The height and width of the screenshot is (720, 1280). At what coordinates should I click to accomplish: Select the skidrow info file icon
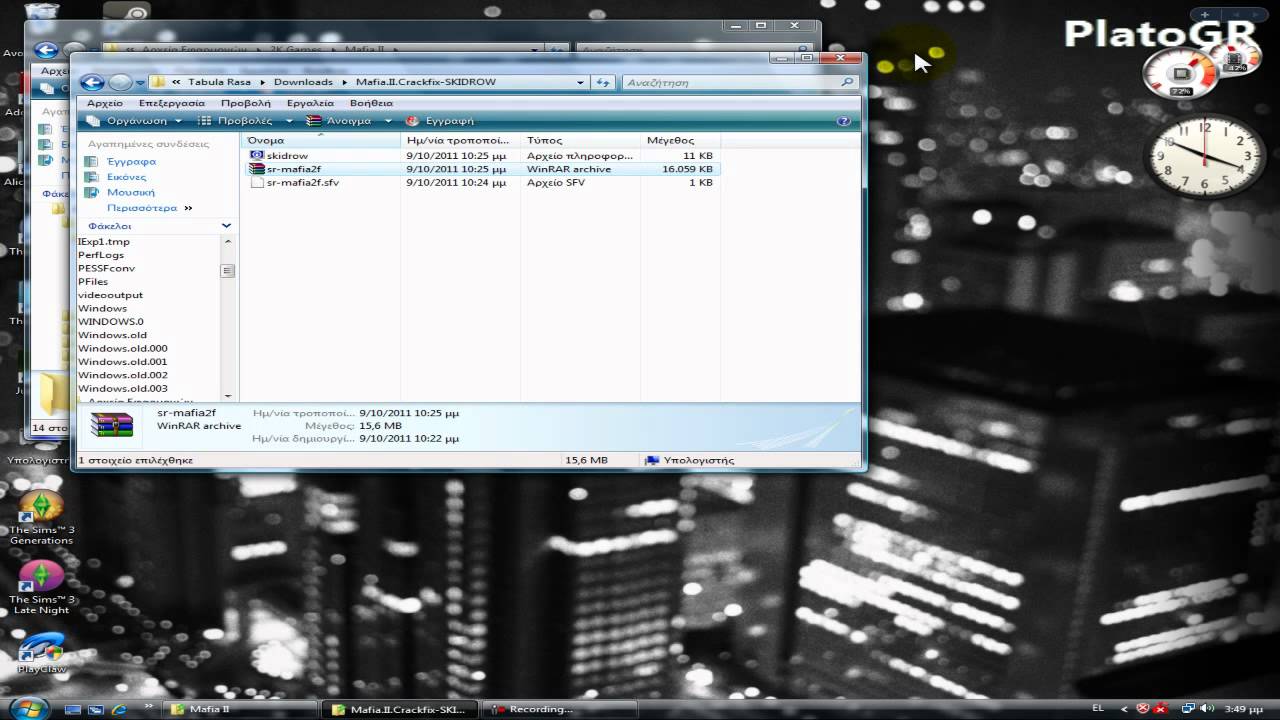[x=257, y=156]
